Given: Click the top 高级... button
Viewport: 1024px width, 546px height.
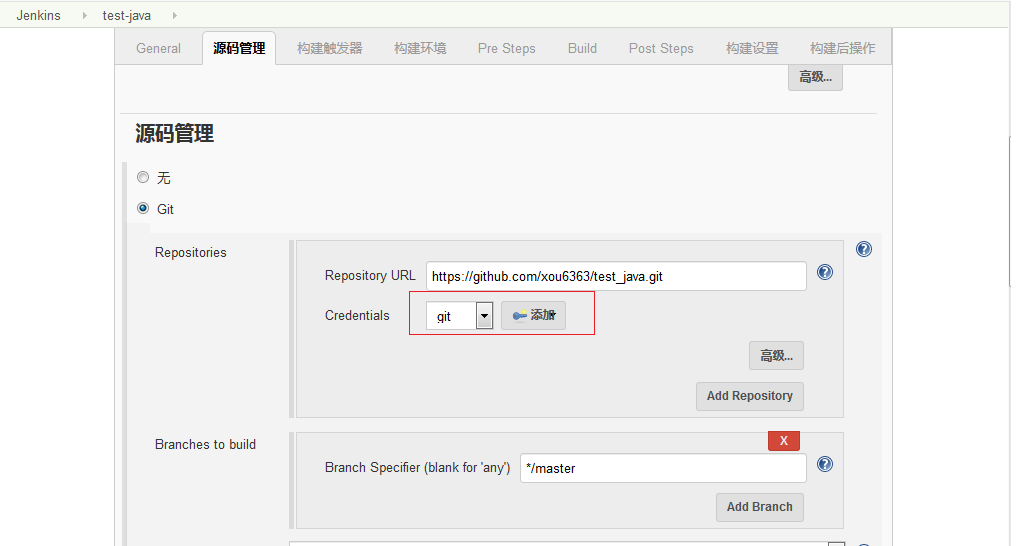Looking at the screenshot, I should [x=815, y=77].
